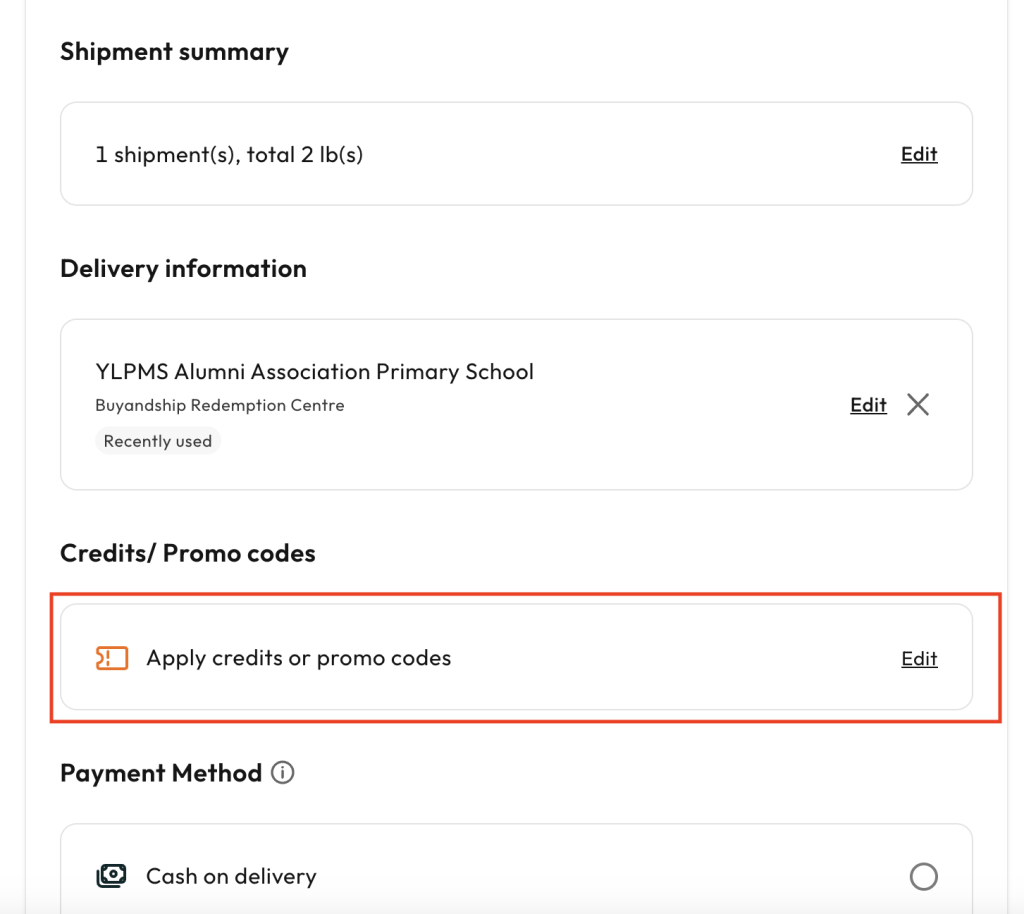1024x914 pixels.
Task: Click the 'Apply credits or promo codes' text
Action: point(298,658)
